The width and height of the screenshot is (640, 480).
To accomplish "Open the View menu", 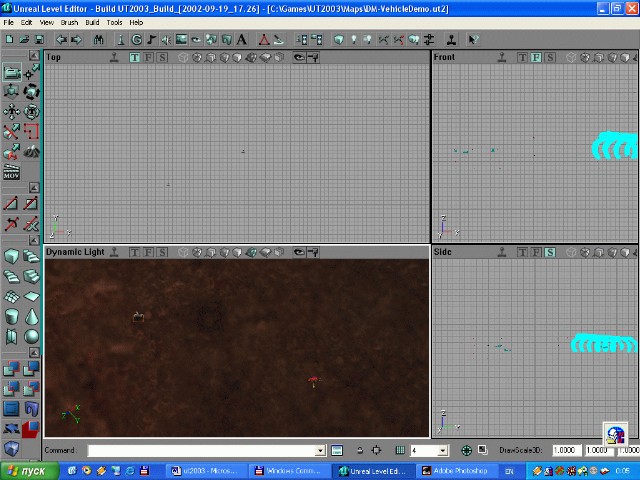I will pyautogui.click(x=47, y=22).
